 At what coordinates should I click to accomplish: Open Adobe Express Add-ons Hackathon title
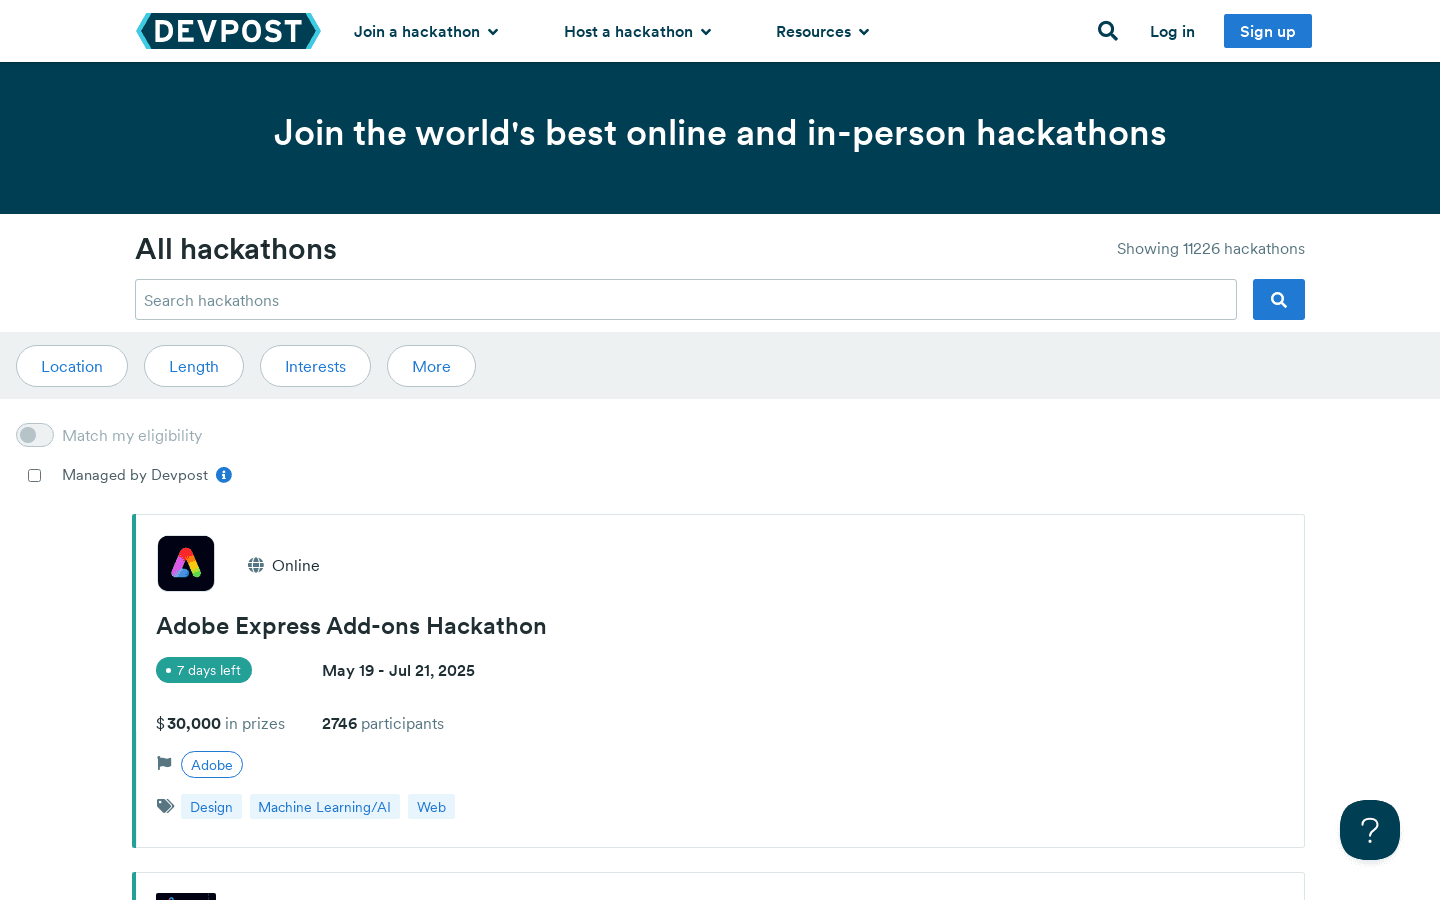[351, 626]
